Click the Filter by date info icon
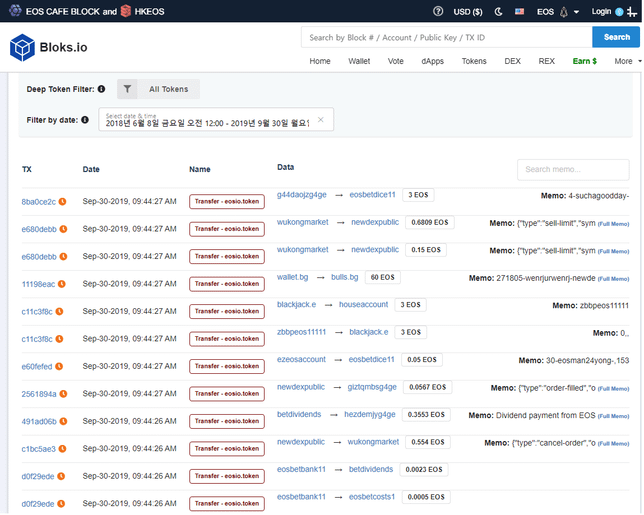Screen dimensions: 644x515 point(84,120)
